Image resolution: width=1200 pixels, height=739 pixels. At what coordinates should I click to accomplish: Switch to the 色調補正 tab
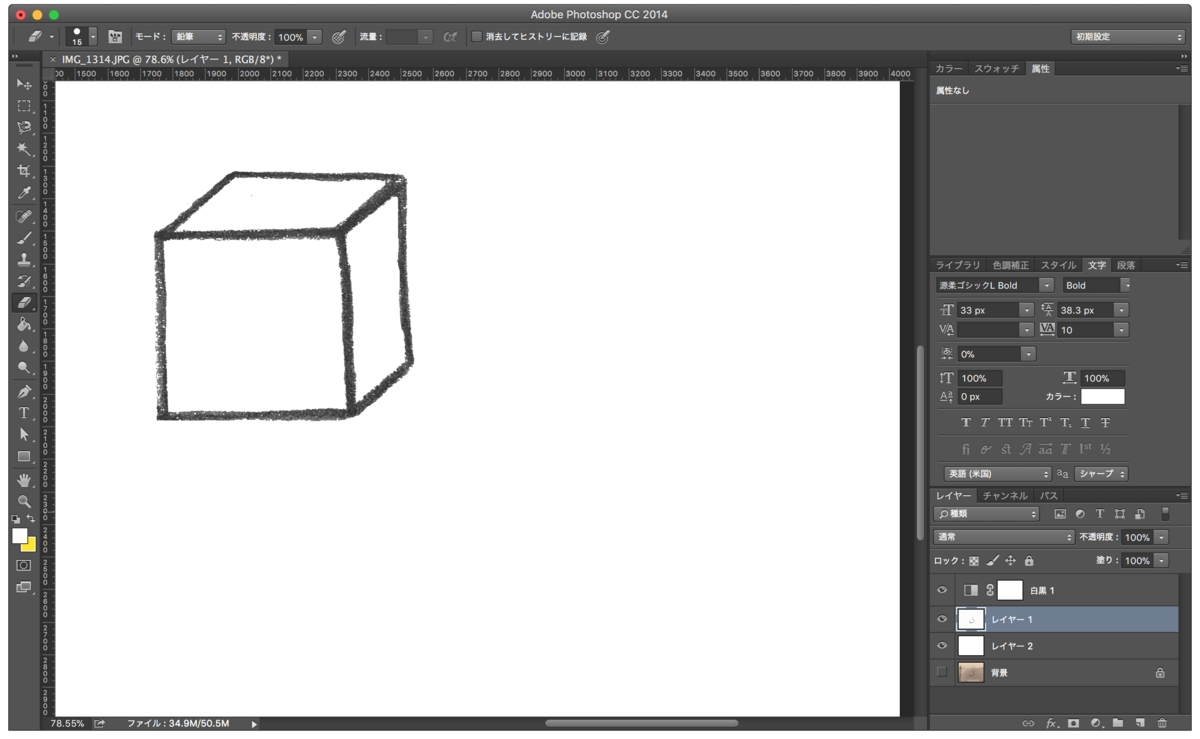1010,265
